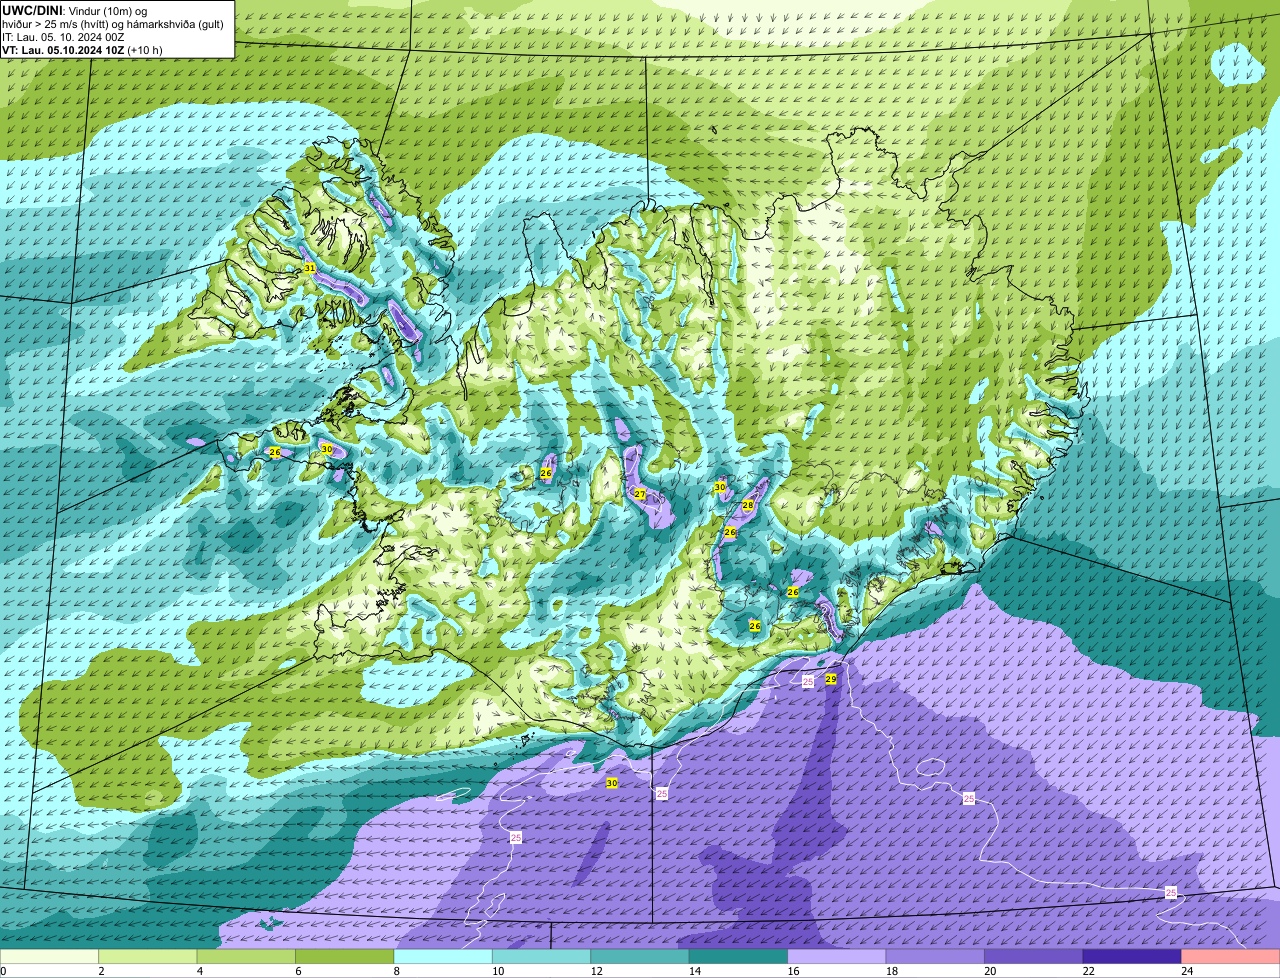1280x978 pixels.
Task: Click the scale tick label "2"
Action: click(x=101, y=971)
